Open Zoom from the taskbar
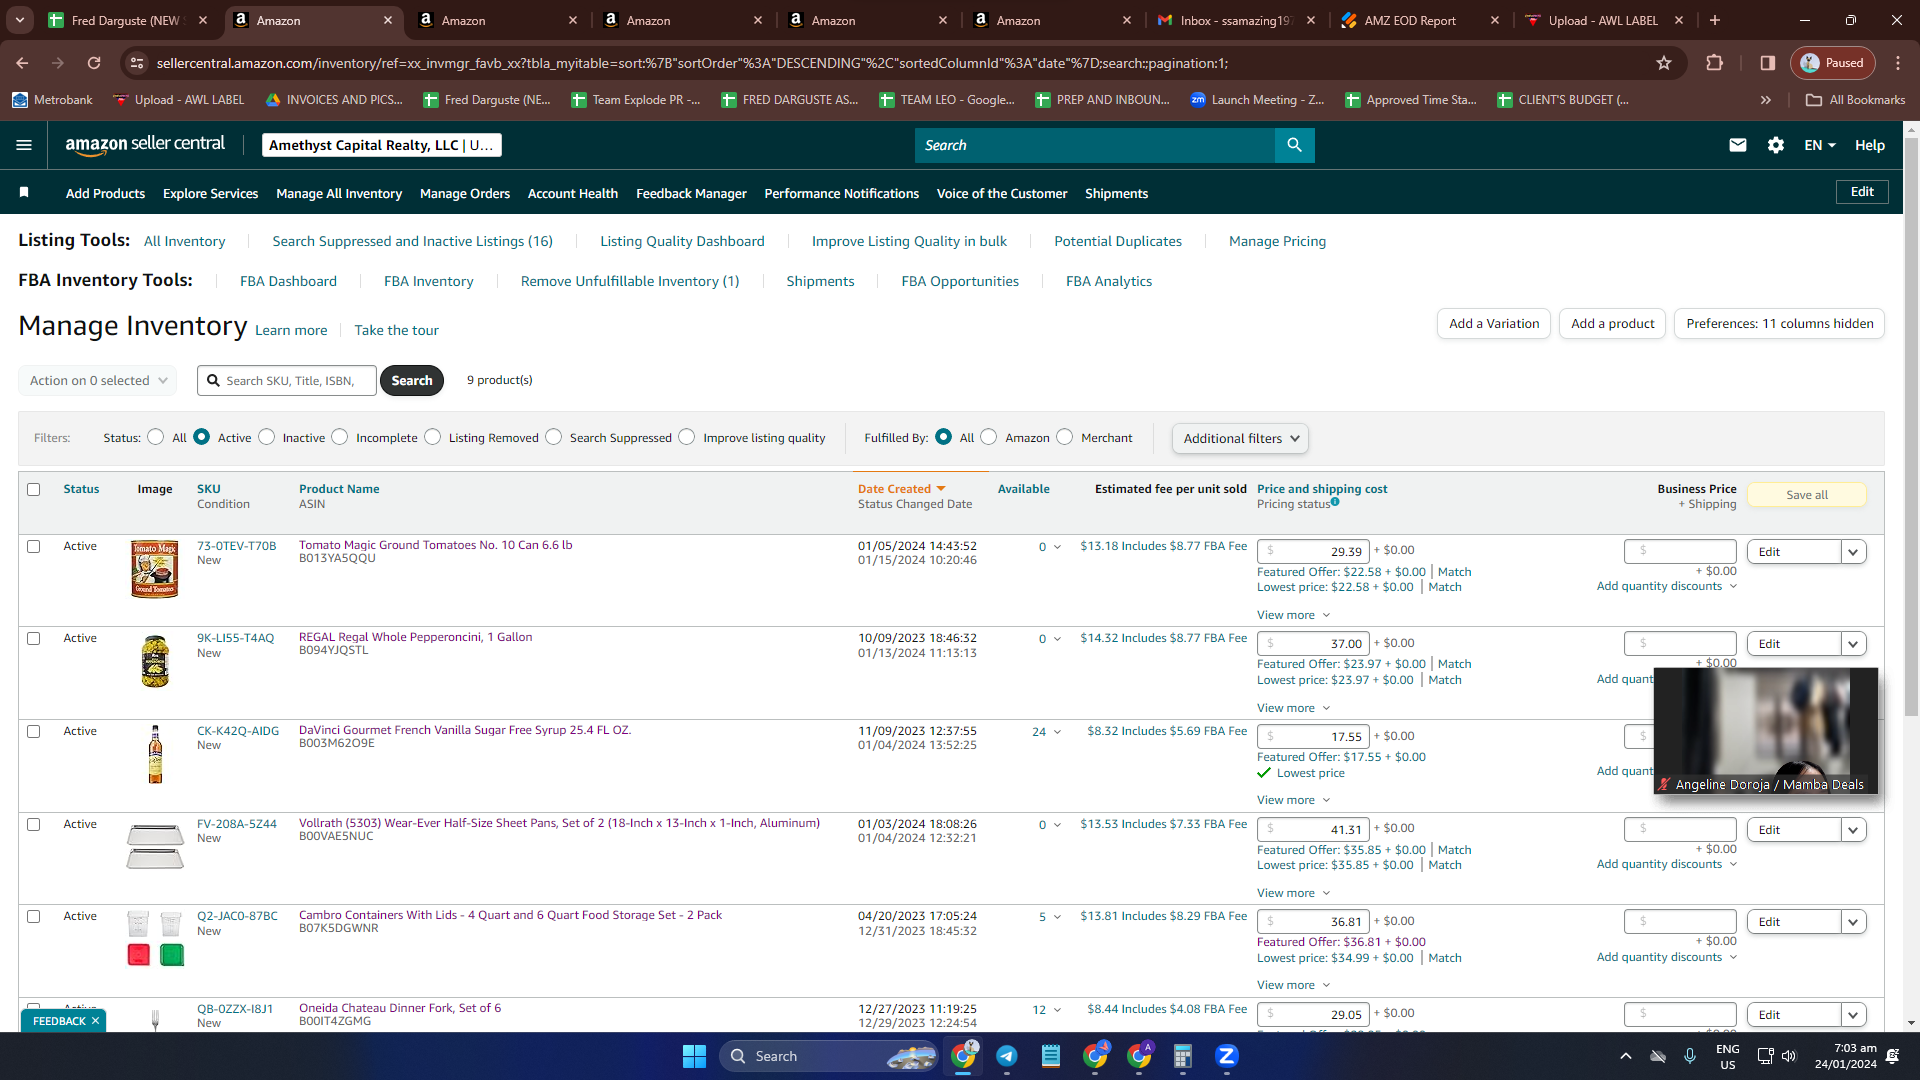Image resolution: width=1920 pixels, height=1080 pixels. click(1227, 1056)
